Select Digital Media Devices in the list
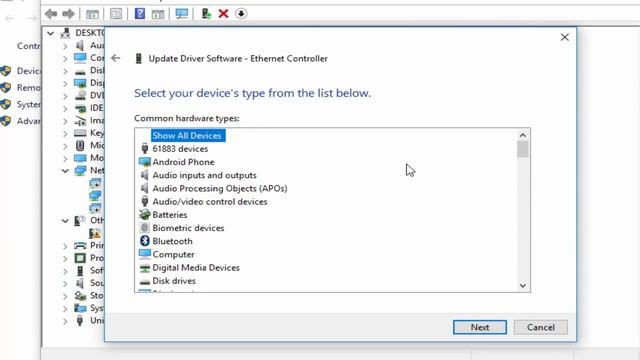The height and width of the screenshot is (360, 640). [196, 268]
